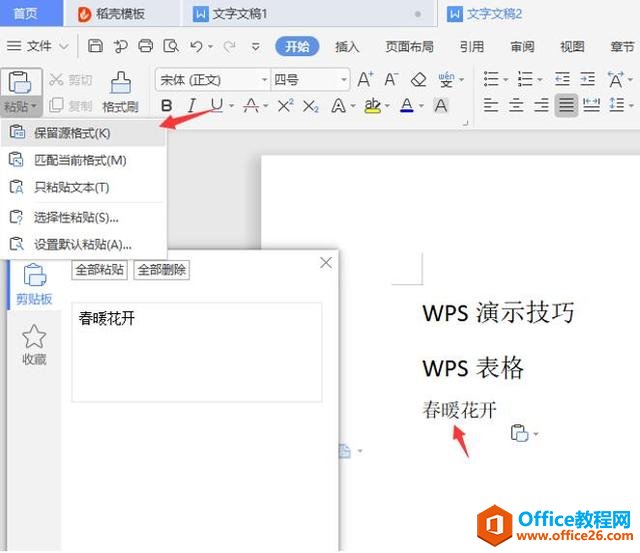
Task: Expand the 粘贴 paste dropdown arrow
Action: point(34,107)
